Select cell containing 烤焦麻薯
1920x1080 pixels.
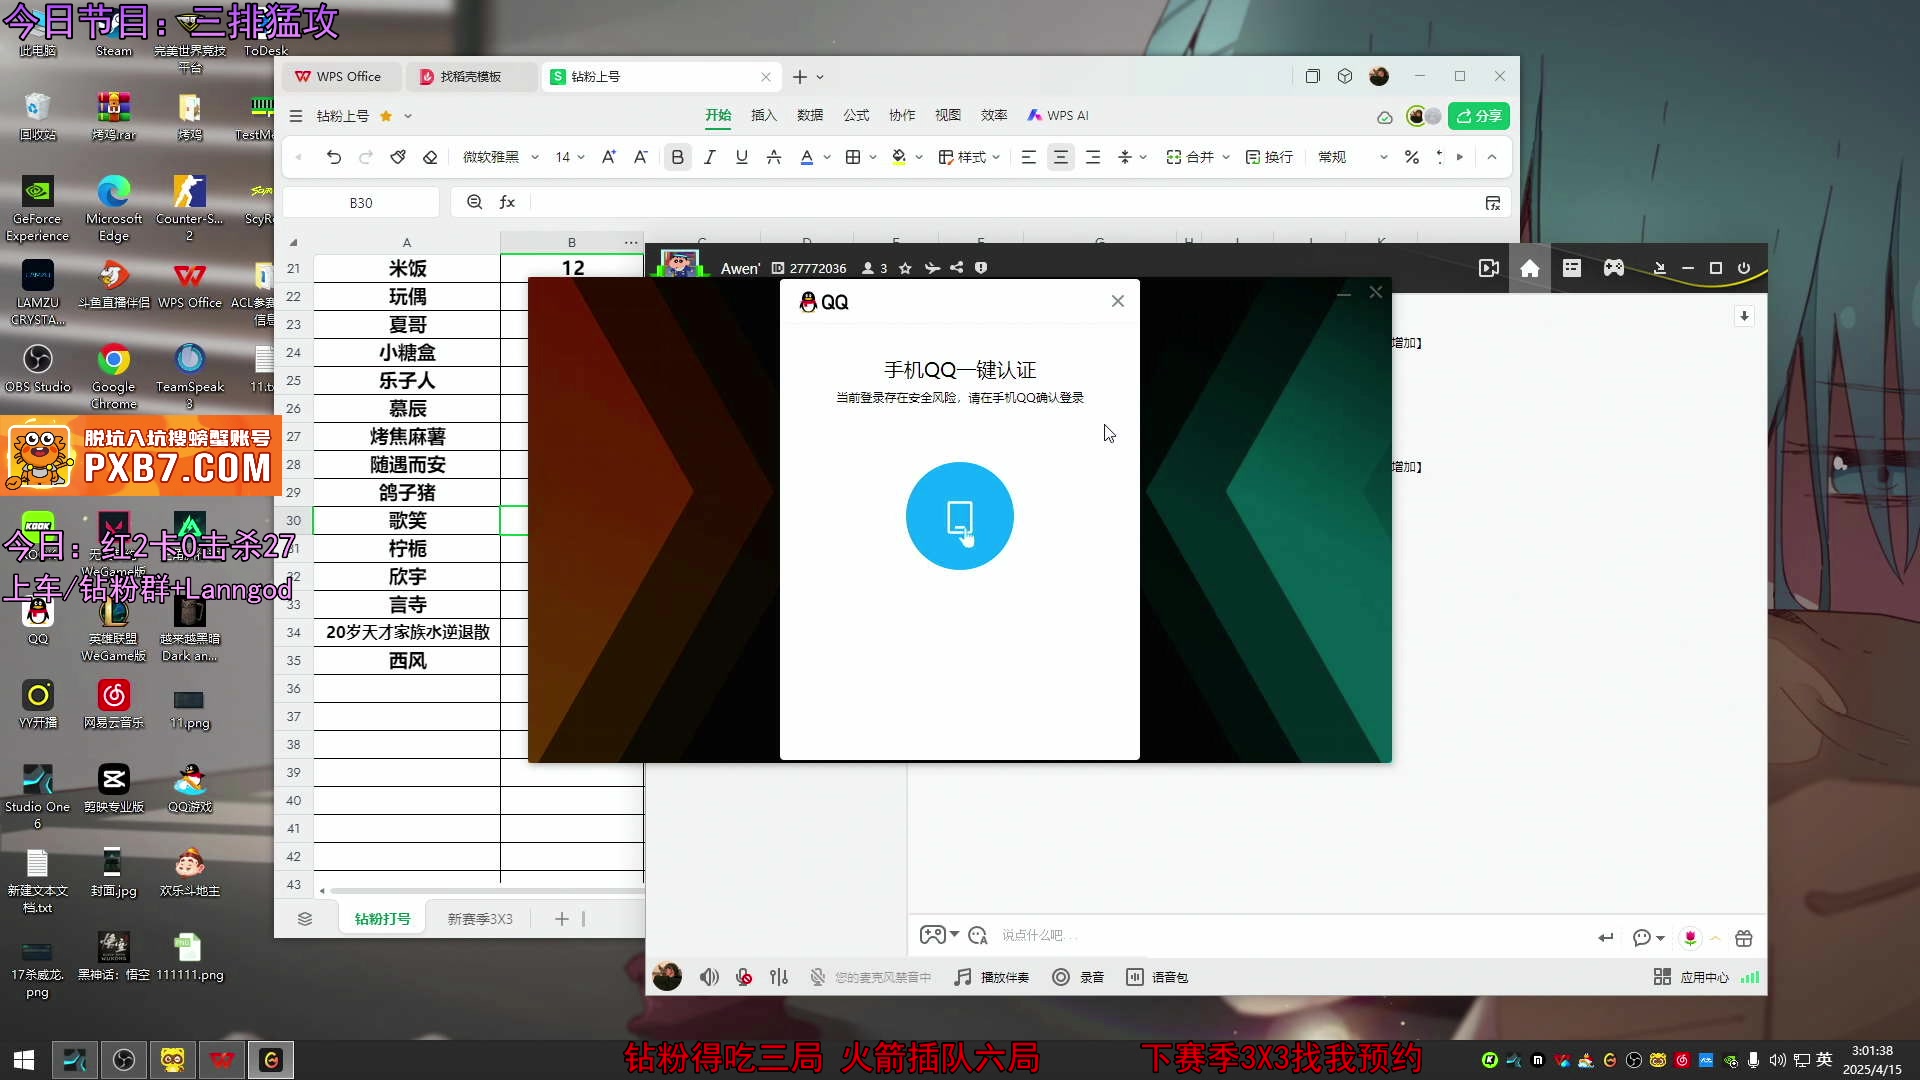pos(407,436)
